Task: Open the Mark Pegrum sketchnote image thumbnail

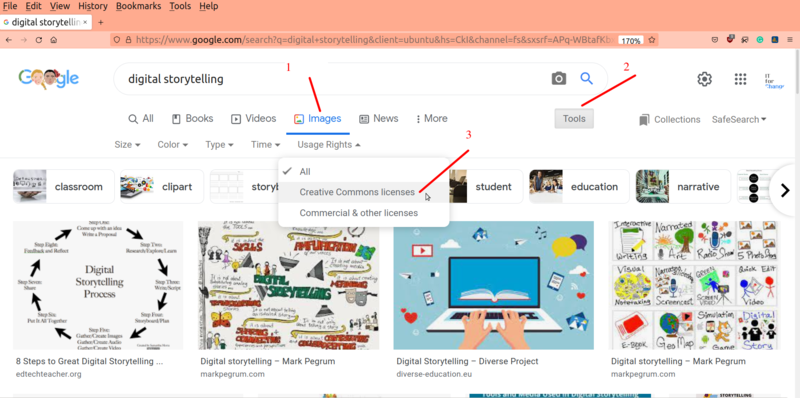Action: 289,285
